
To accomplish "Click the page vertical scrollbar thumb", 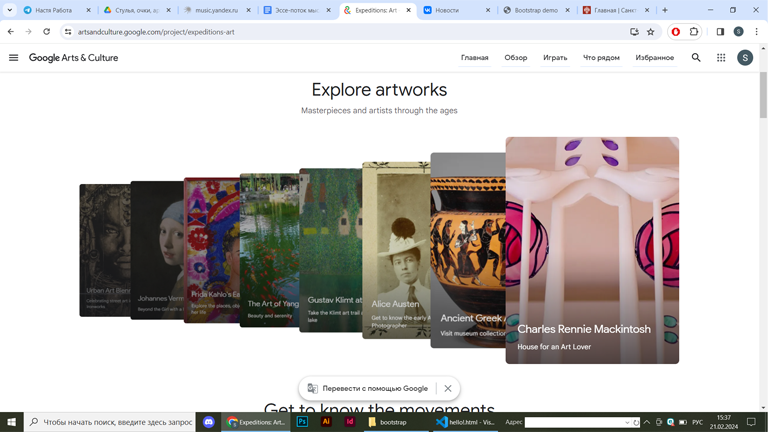I will point(763,95).
